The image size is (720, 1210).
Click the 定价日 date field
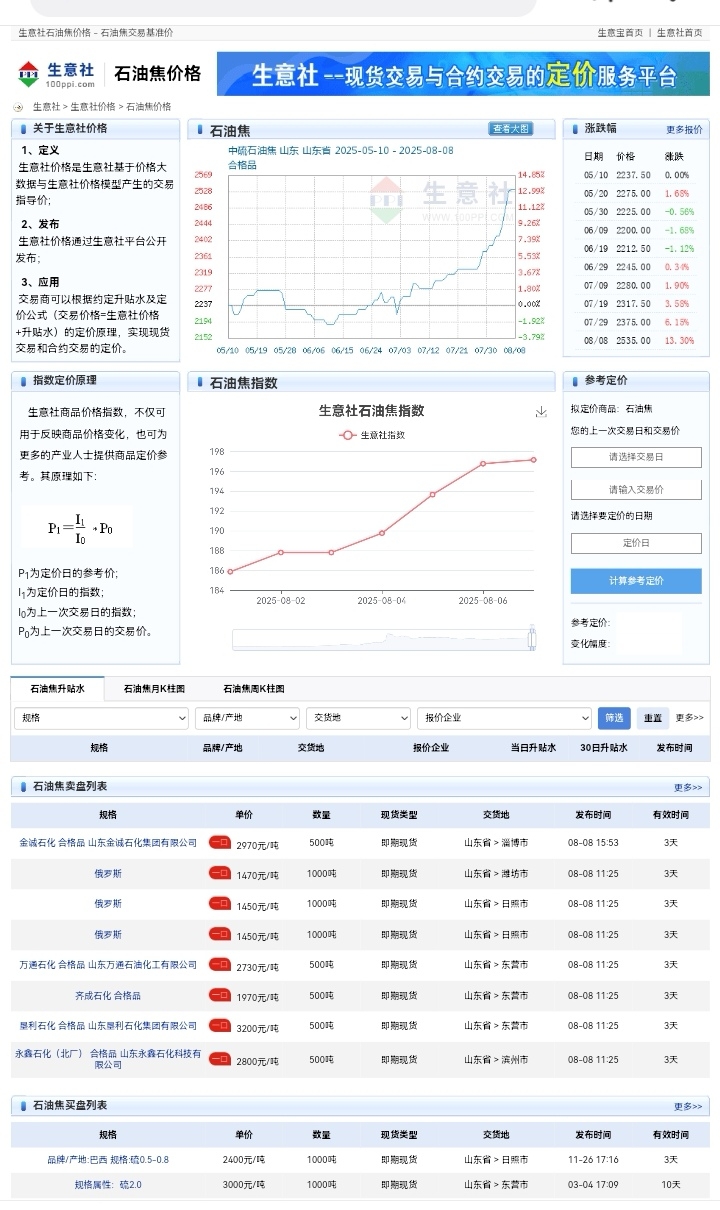(x=636, y=543)
